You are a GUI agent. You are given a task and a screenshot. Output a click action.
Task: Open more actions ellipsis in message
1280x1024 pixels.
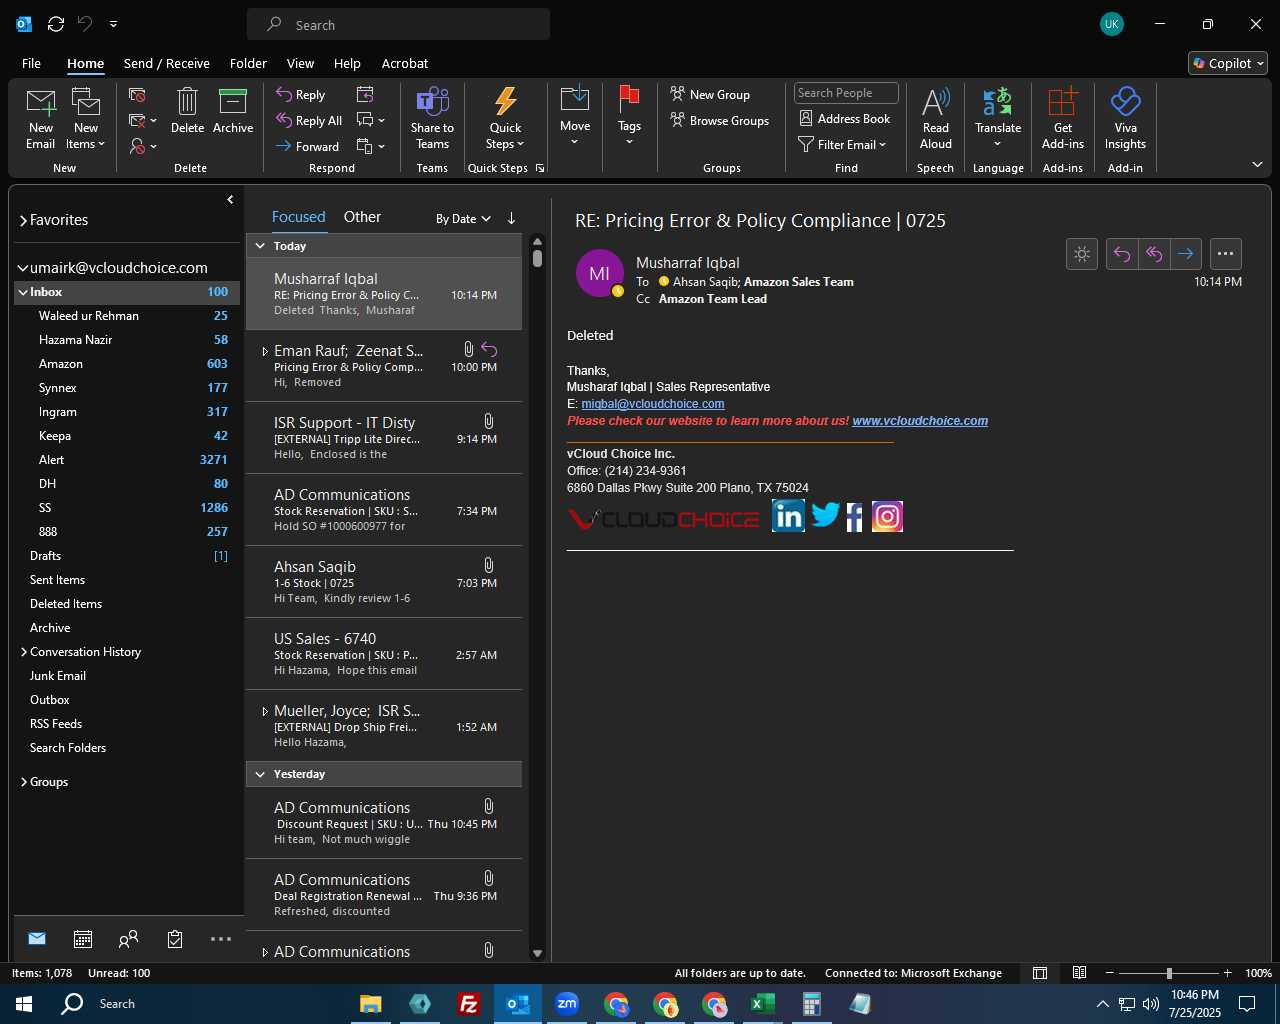click(x=1226, y=254)
